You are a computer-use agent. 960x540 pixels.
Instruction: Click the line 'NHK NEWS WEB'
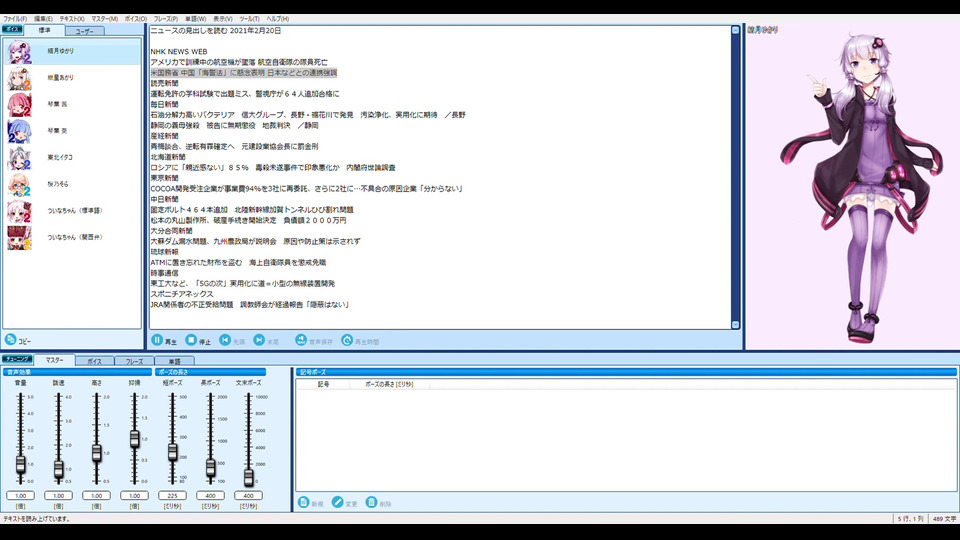pyautogui.click(x=179, y=52)
